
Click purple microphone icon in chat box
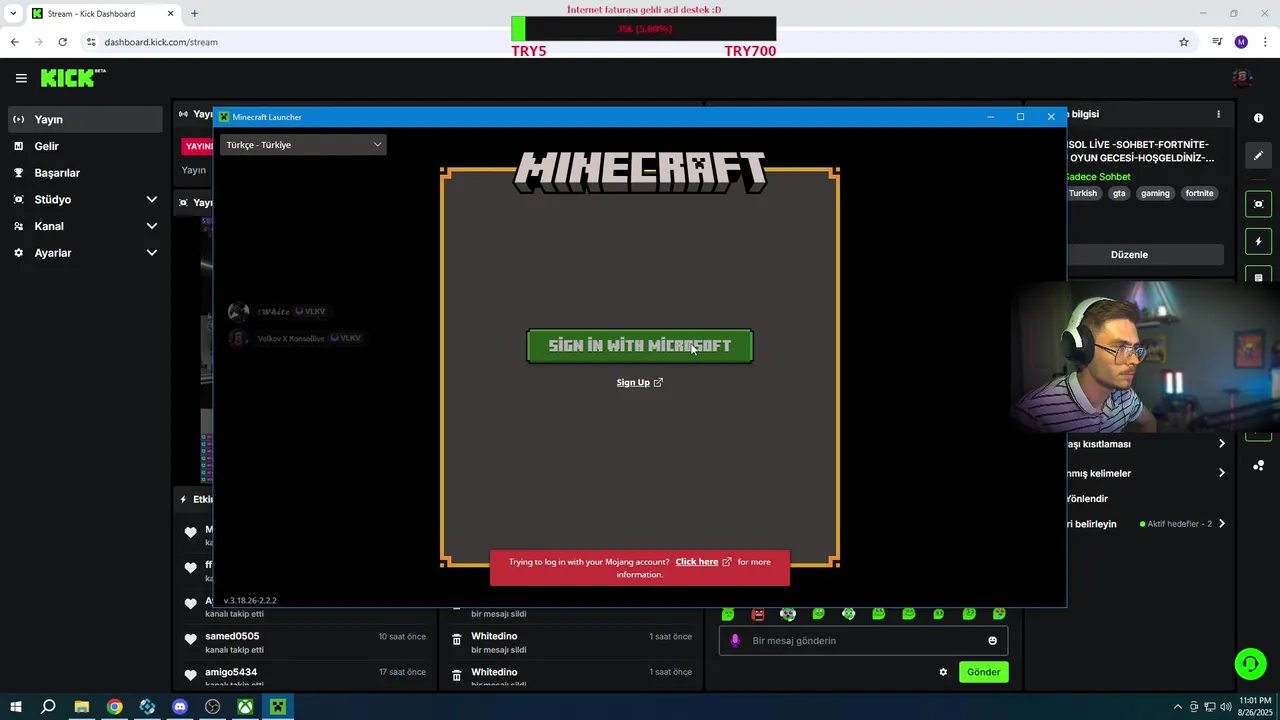tap(735, 641)
